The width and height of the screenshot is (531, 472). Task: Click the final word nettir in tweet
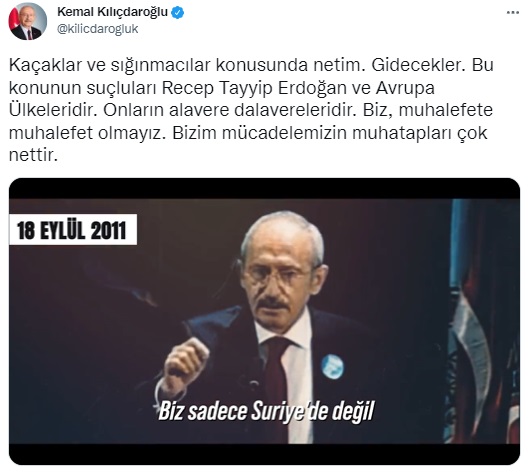[34, 155]
